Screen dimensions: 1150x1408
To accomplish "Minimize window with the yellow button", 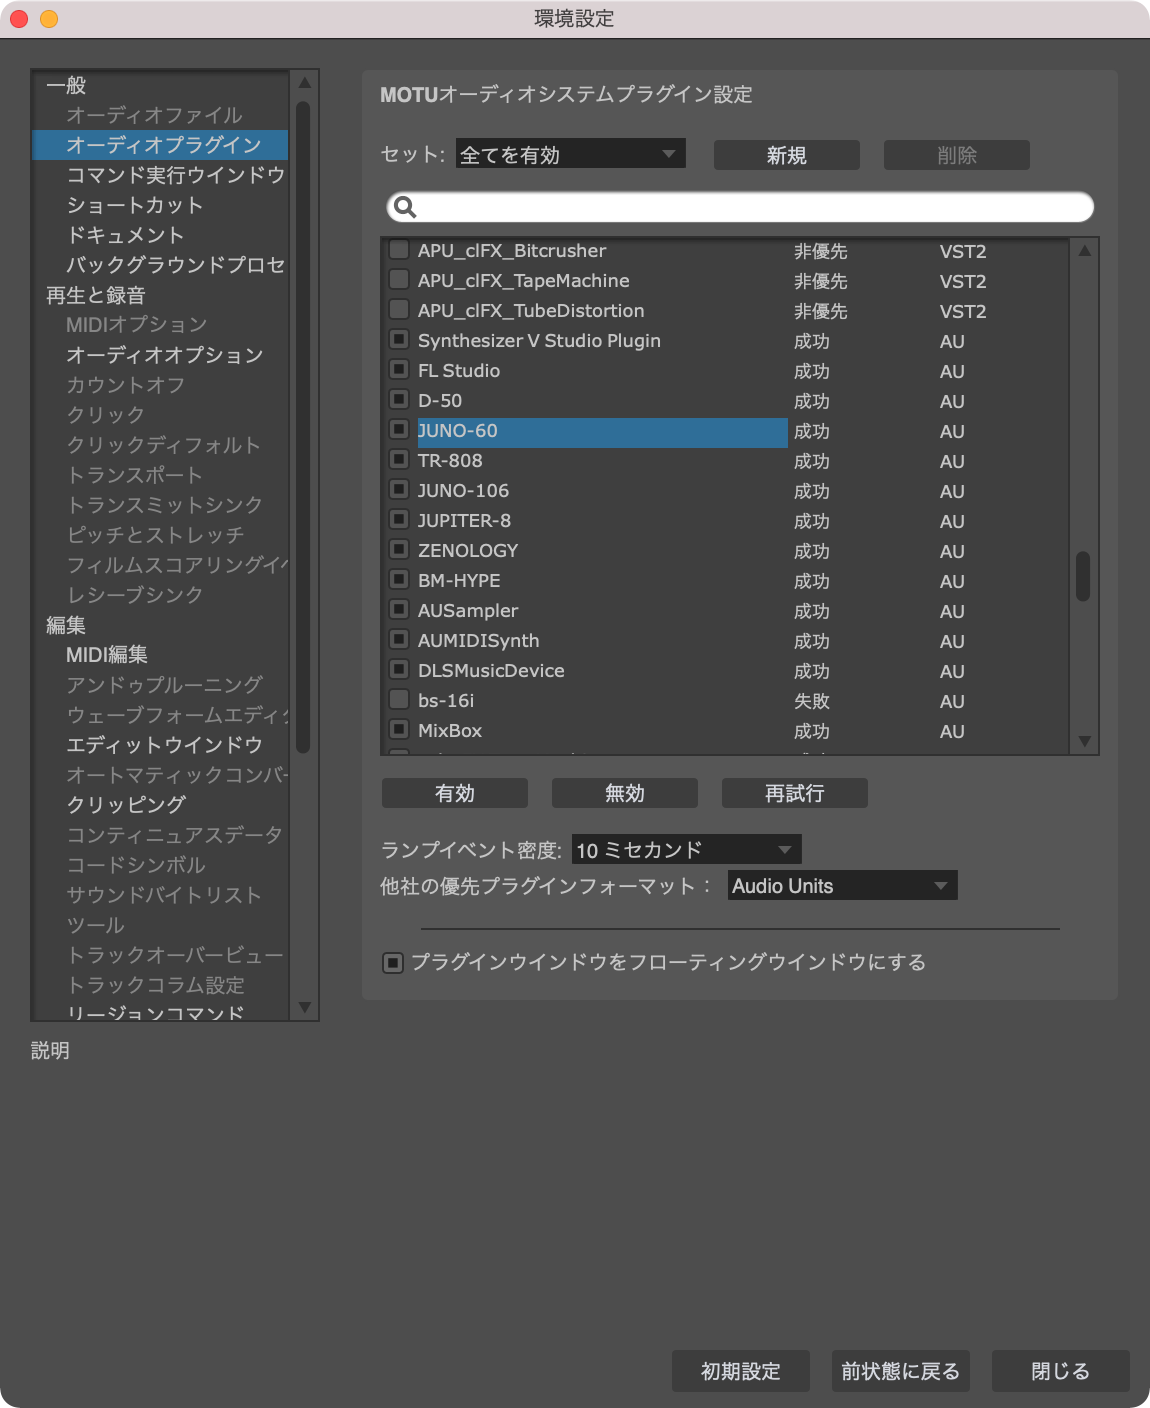I will click(x=49, y=19).
